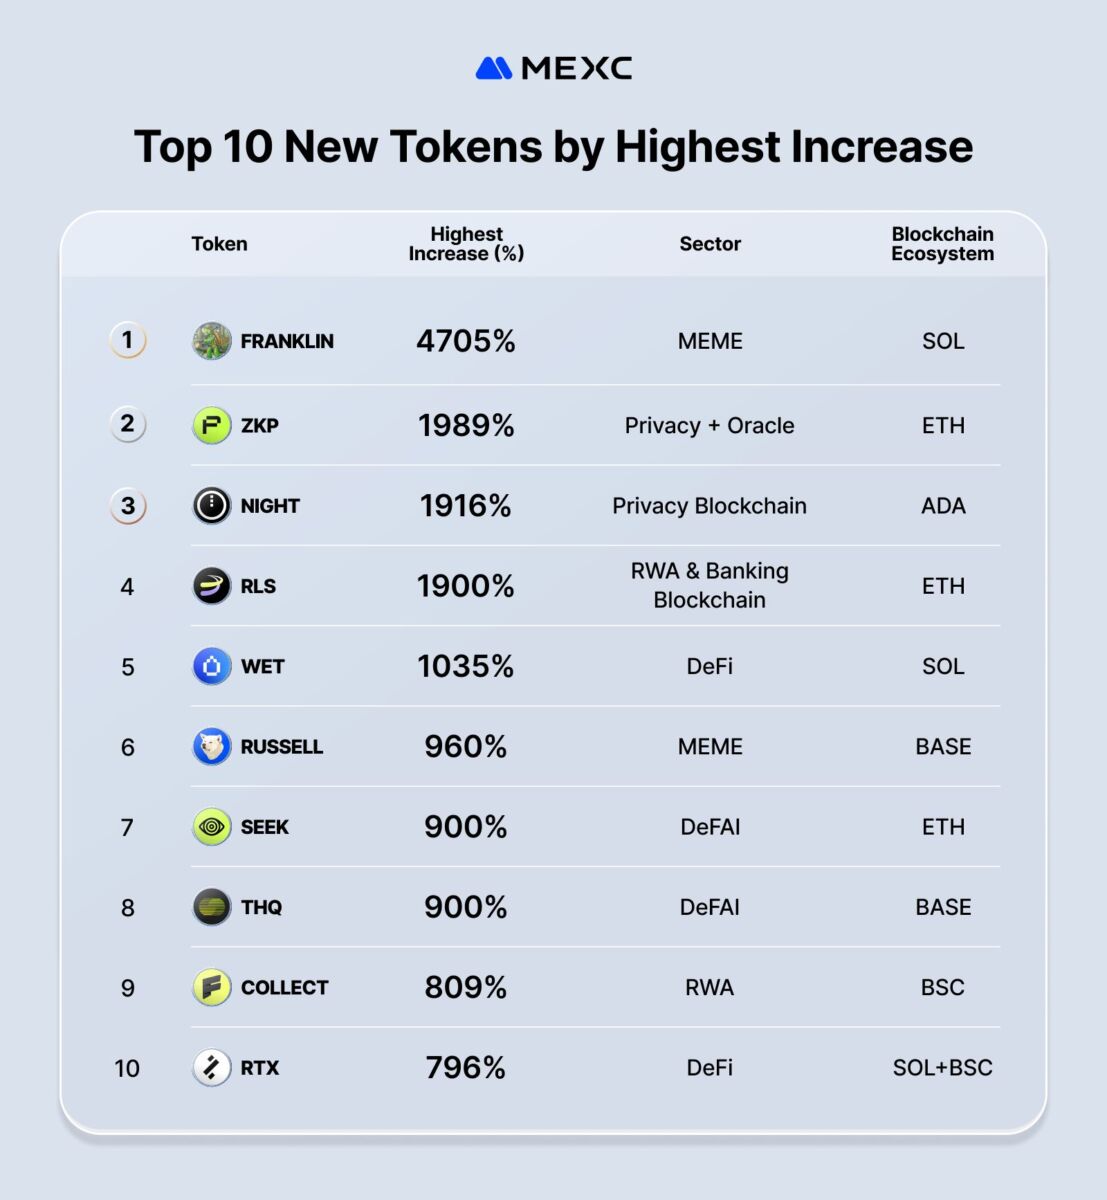Image resolution: width=1107 pixels, height=1200 pixels.
Task: Click the rank 3 bronze badge
Action: point(127,506)
